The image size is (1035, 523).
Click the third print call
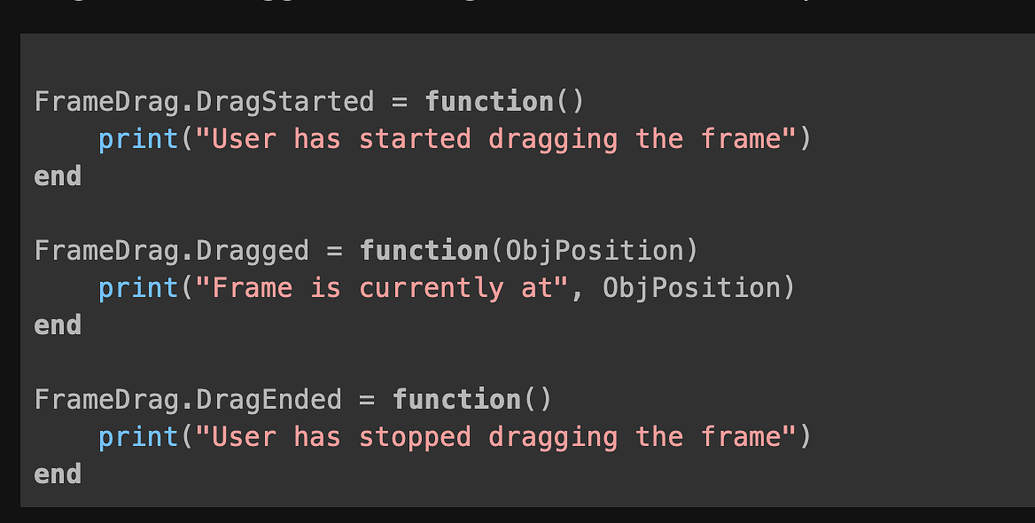(139, 437)
